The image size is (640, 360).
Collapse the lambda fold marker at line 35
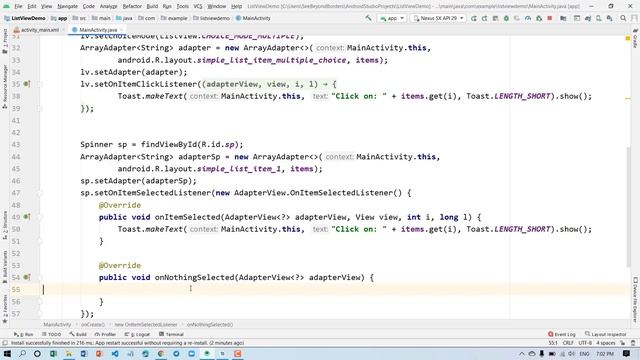click(x=40, y=84)
